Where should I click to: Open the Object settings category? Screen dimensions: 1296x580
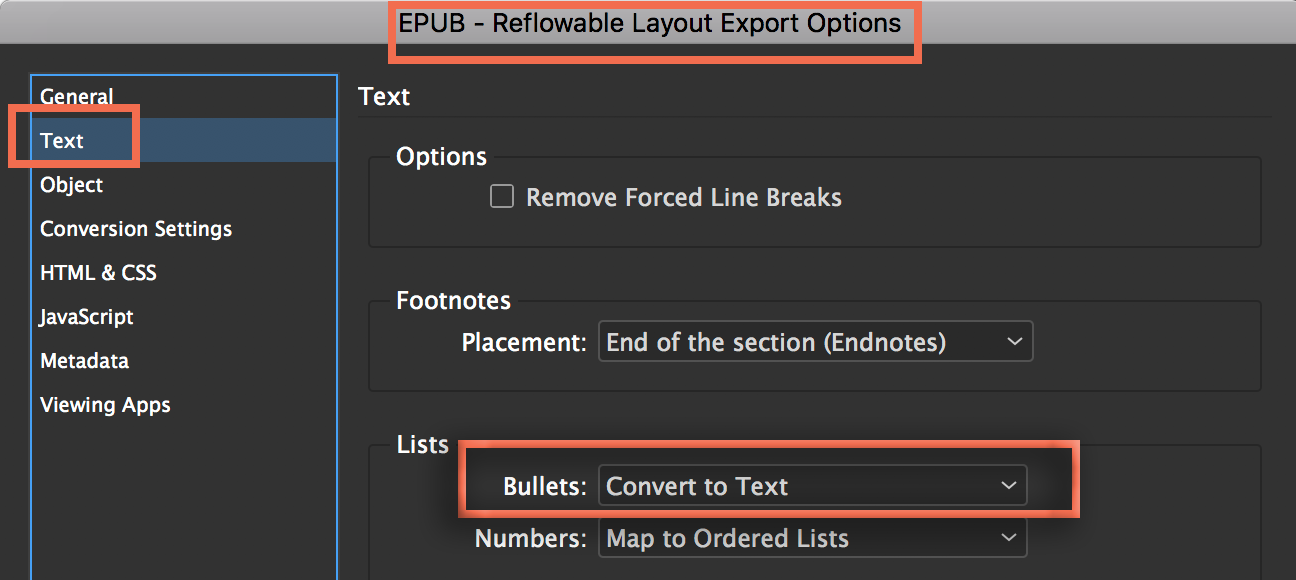click(x=71, y=185)
